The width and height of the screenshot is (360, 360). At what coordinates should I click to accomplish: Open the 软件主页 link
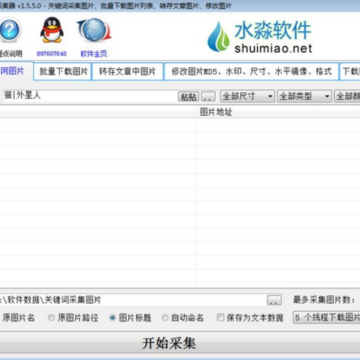[94, 54]
